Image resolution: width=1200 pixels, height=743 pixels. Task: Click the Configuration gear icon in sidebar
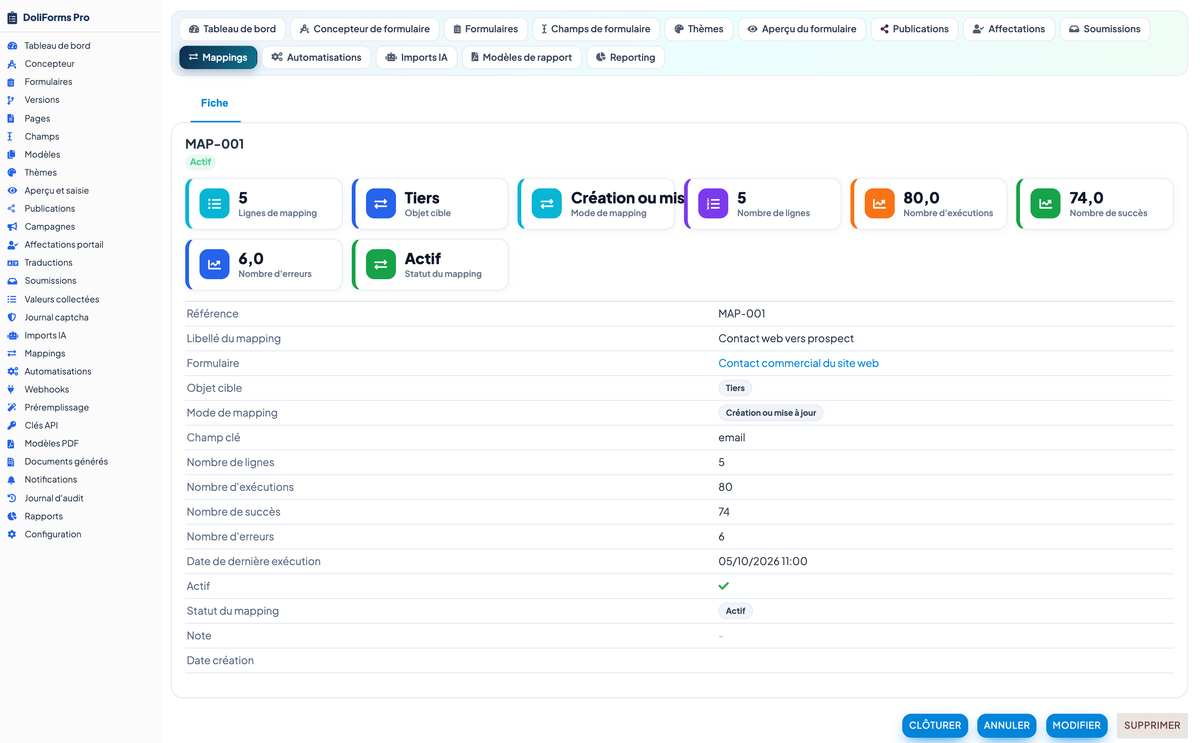click(x=12, y=534)
